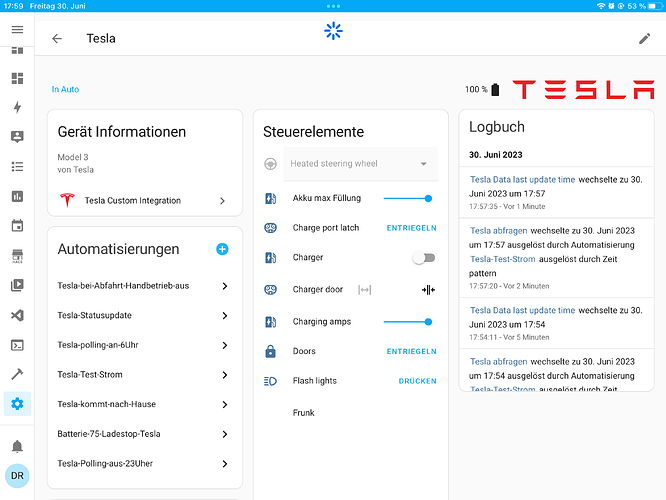
Task: Open first Tesla Data last update time link
Action: [522, 180]
